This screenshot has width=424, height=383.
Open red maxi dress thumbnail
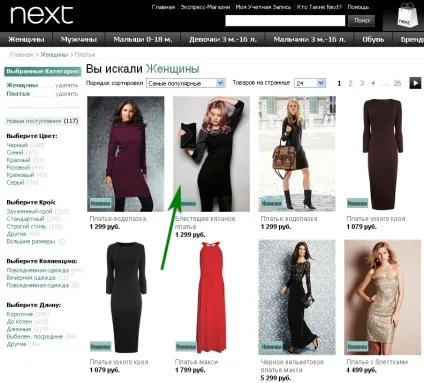[x=211, y=297]
